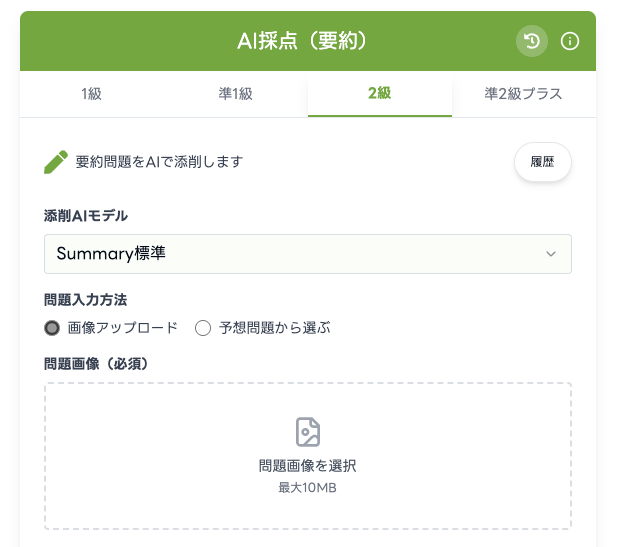Select the 予想問題から選ぶ radio option
The image size is (619, 547).
[x=203, y=327]
